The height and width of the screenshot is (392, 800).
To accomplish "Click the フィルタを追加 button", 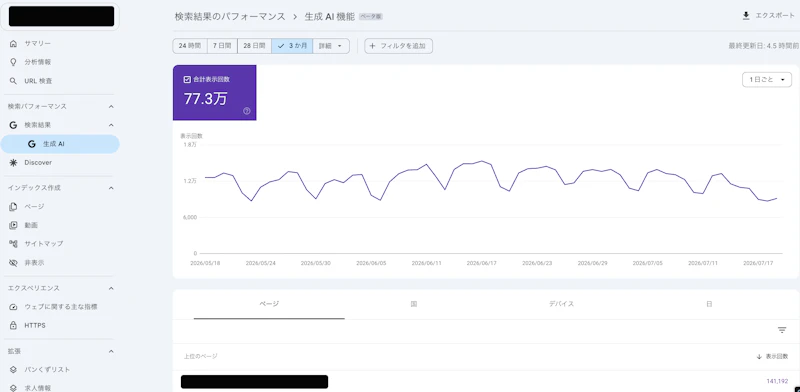I will [x=398, y=46].
